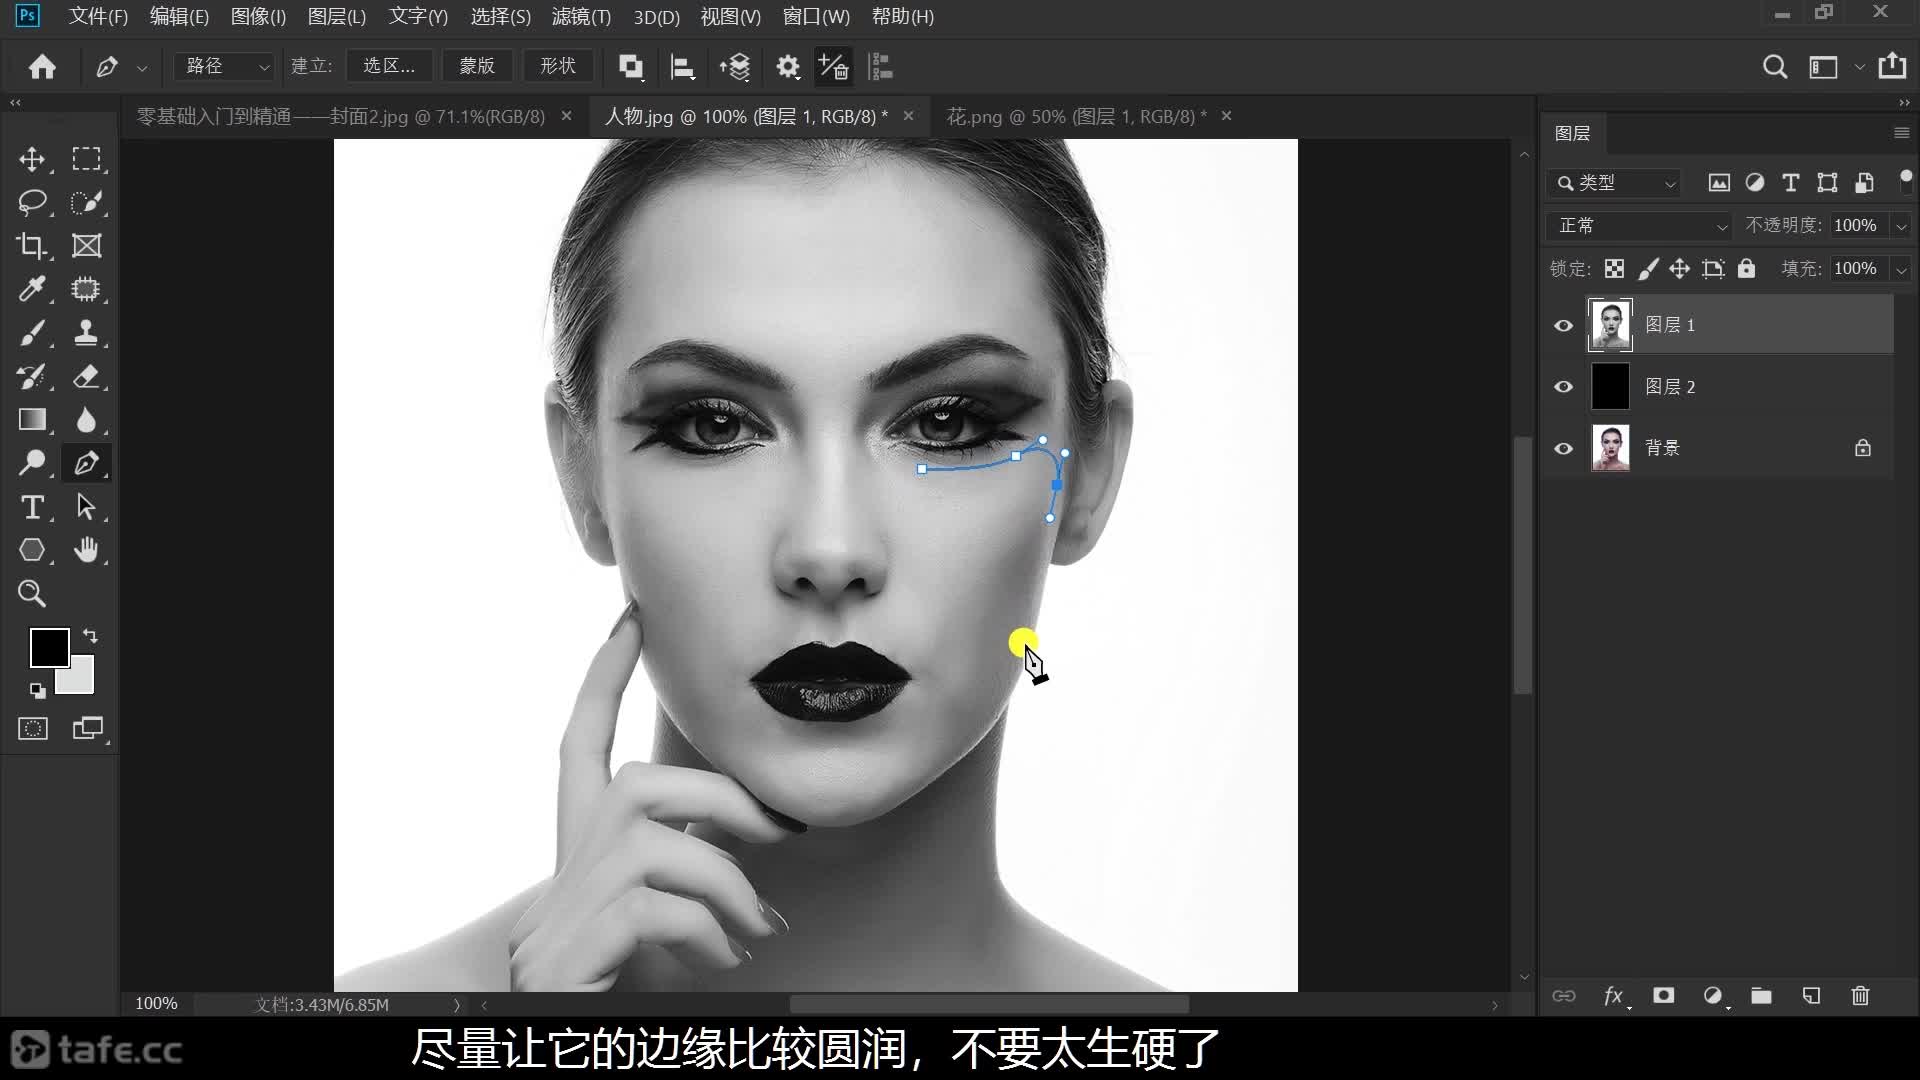Toggle lock all padlock icon
This screenshot has height=1080, width=1920.
click(x=1746, y=268)
